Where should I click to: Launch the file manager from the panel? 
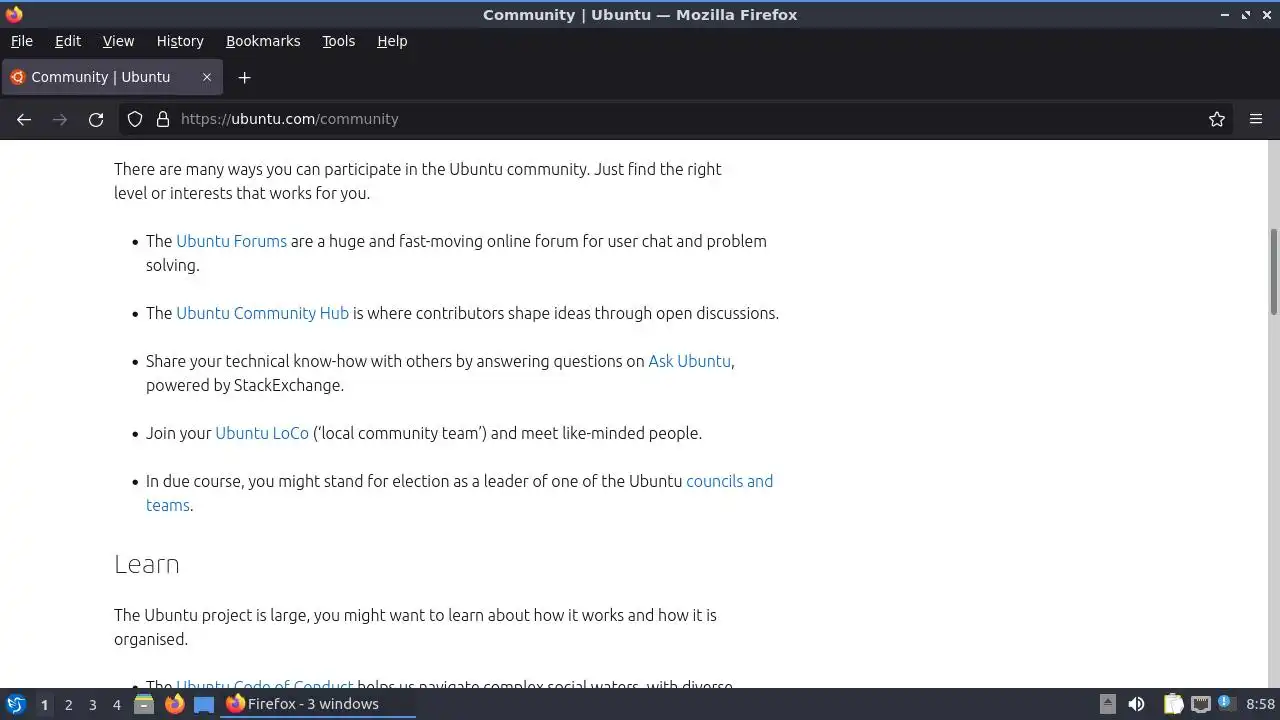click(144, 704)
